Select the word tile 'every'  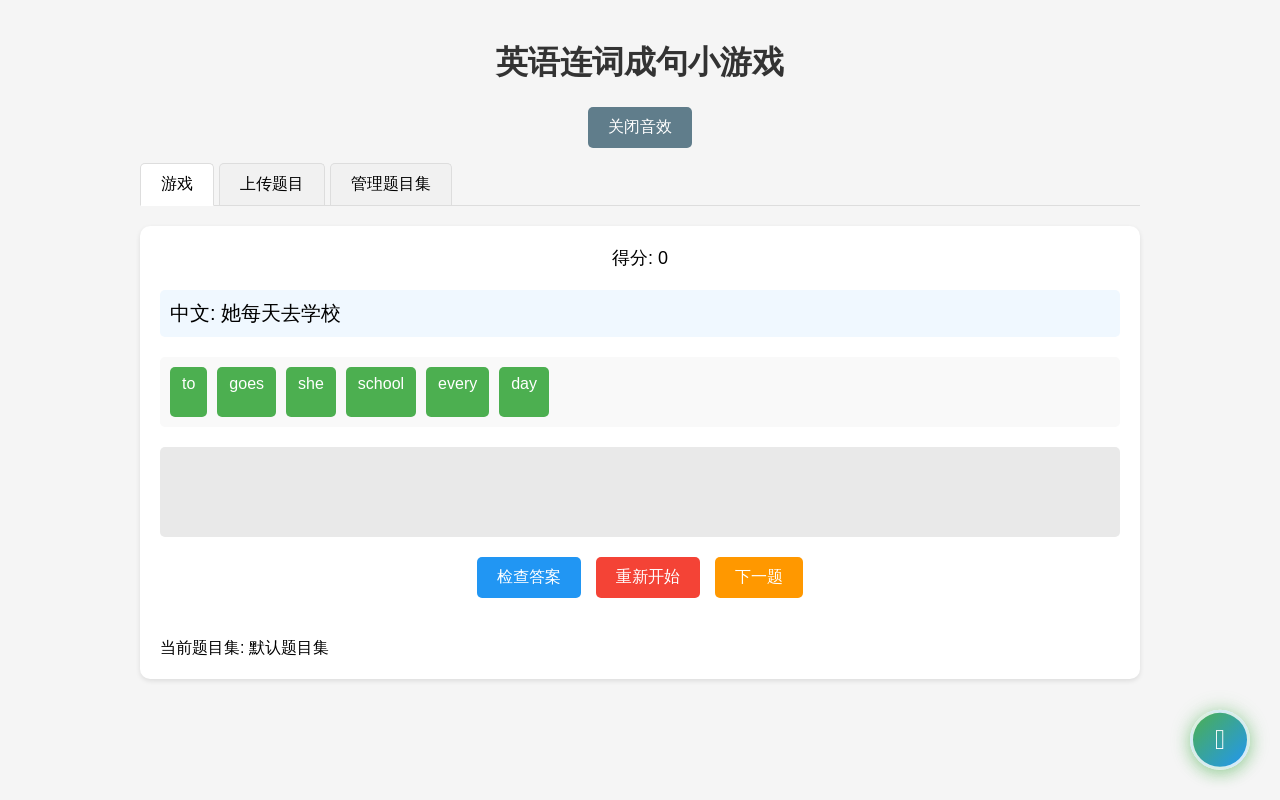tap(457, 391)
